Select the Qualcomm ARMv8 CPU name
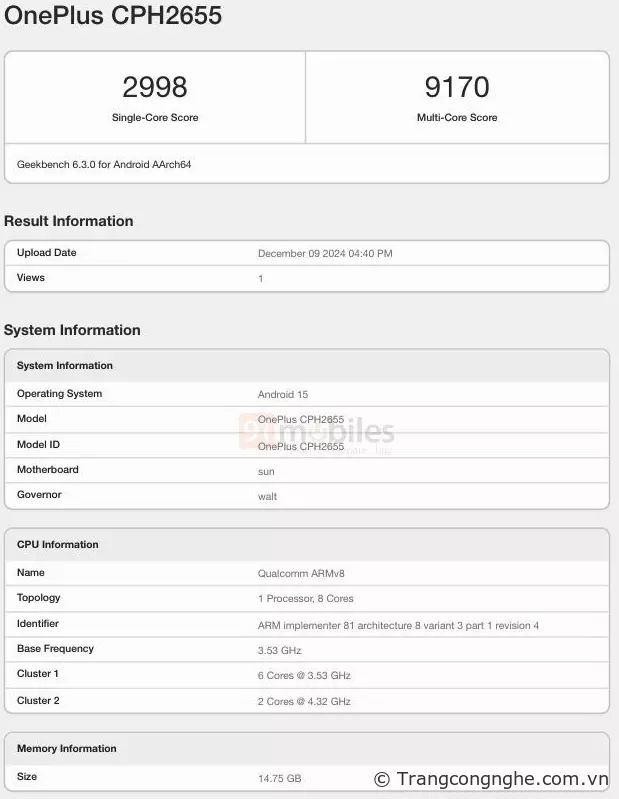This screenshot has width=619, height=799. tap(301, 574)
